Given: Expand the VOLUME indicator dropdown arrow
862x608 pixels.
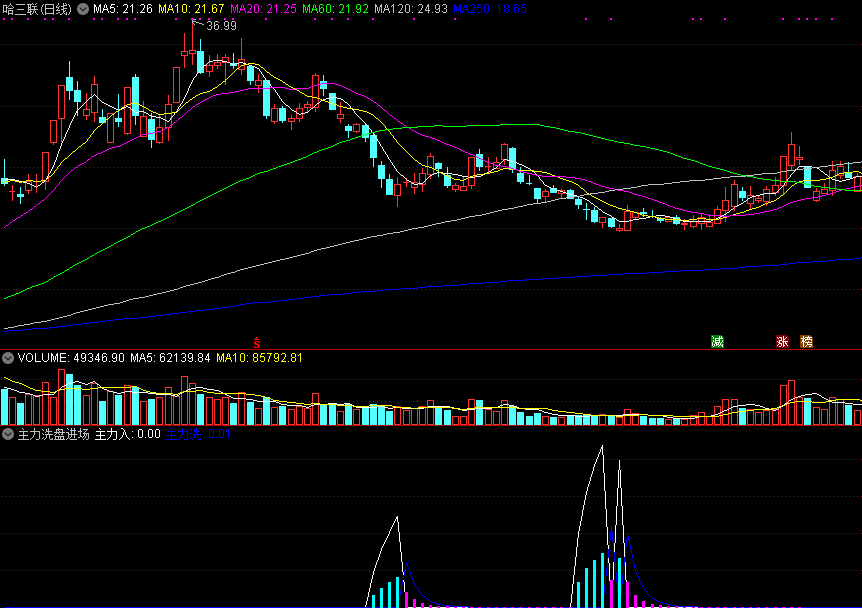Looking at the screenshot, I should (8, 358).
